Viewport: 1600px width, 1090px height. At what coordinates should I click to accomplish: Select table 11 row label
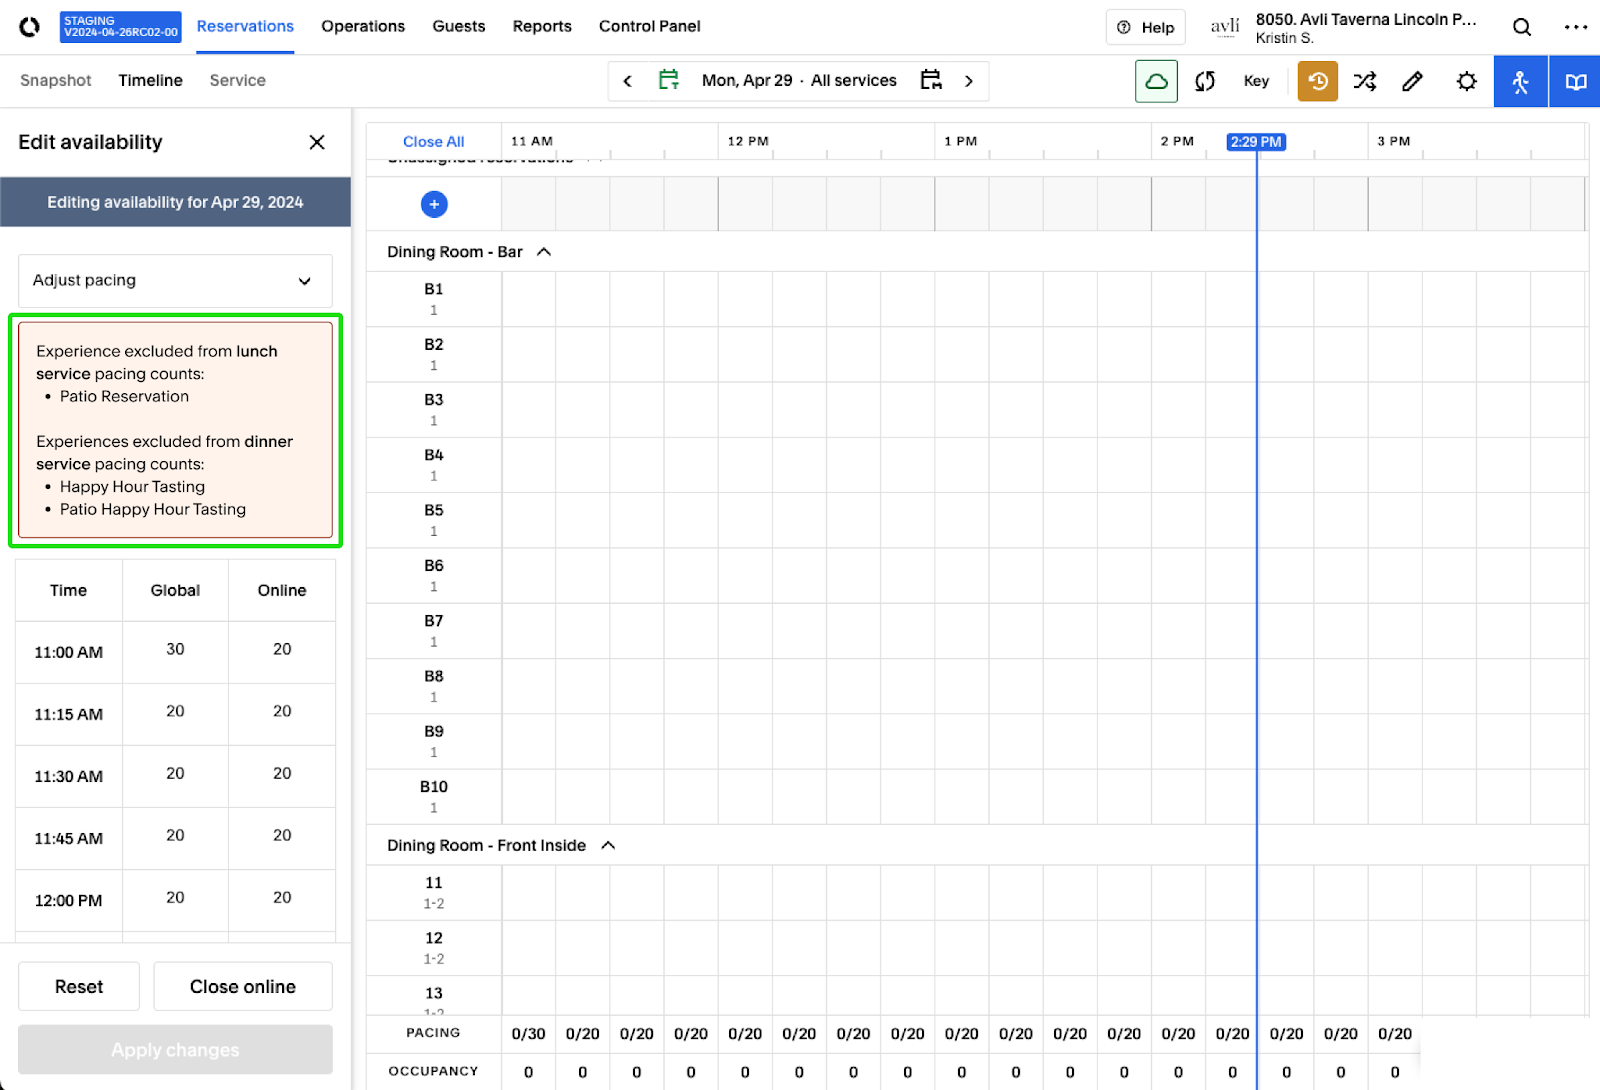tap(433, 892)
